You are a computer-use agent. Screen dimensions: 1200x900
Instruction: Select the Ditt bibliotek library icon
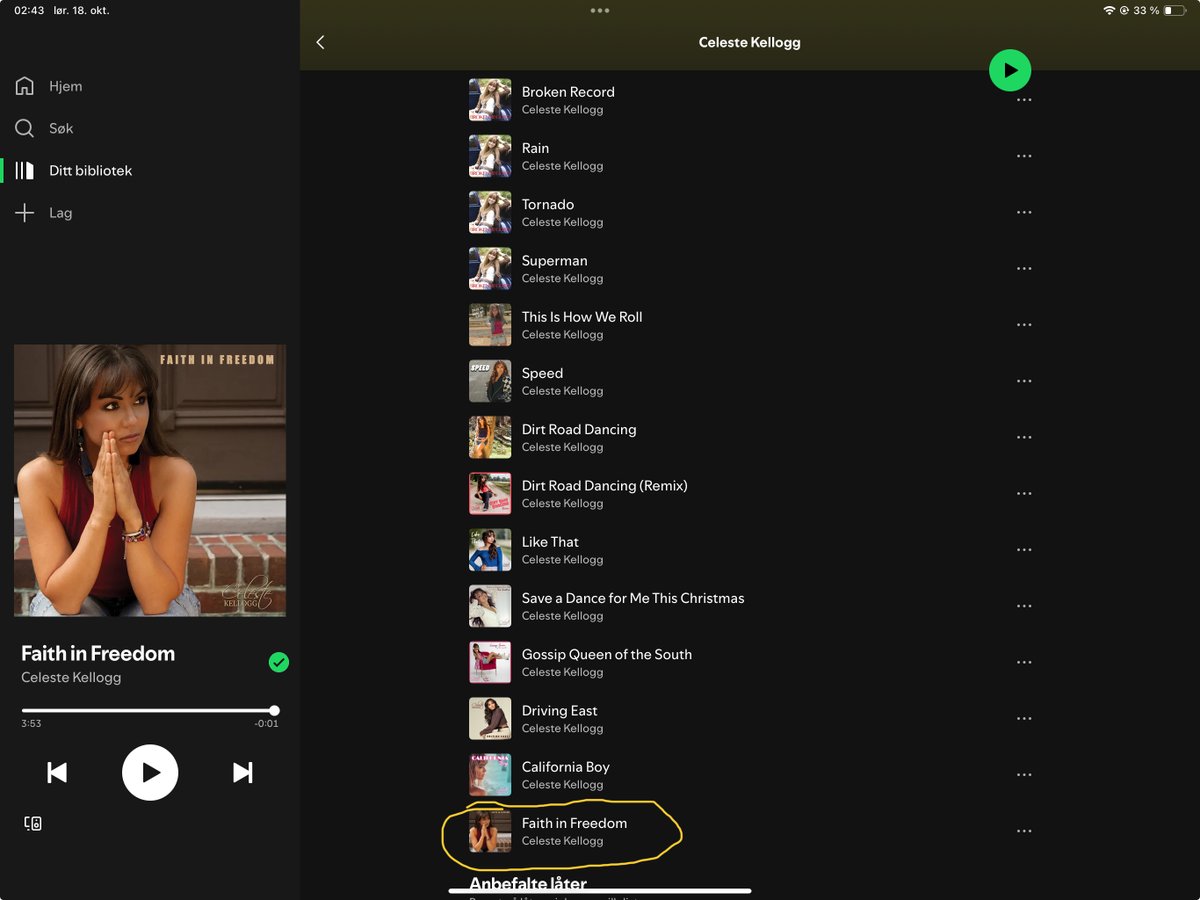[25, 171]
